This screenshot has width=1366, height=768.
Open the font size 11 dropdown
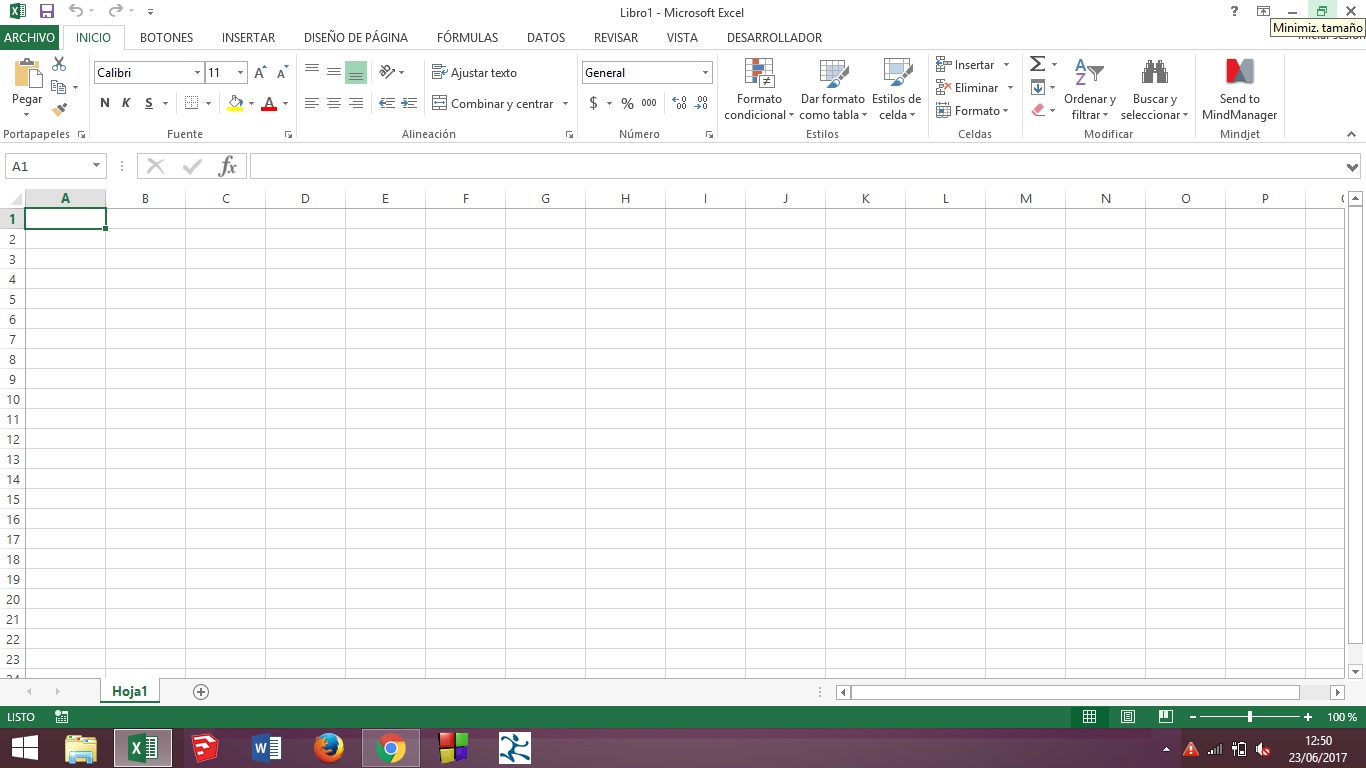pyautogui.click(x=240, y=73)
